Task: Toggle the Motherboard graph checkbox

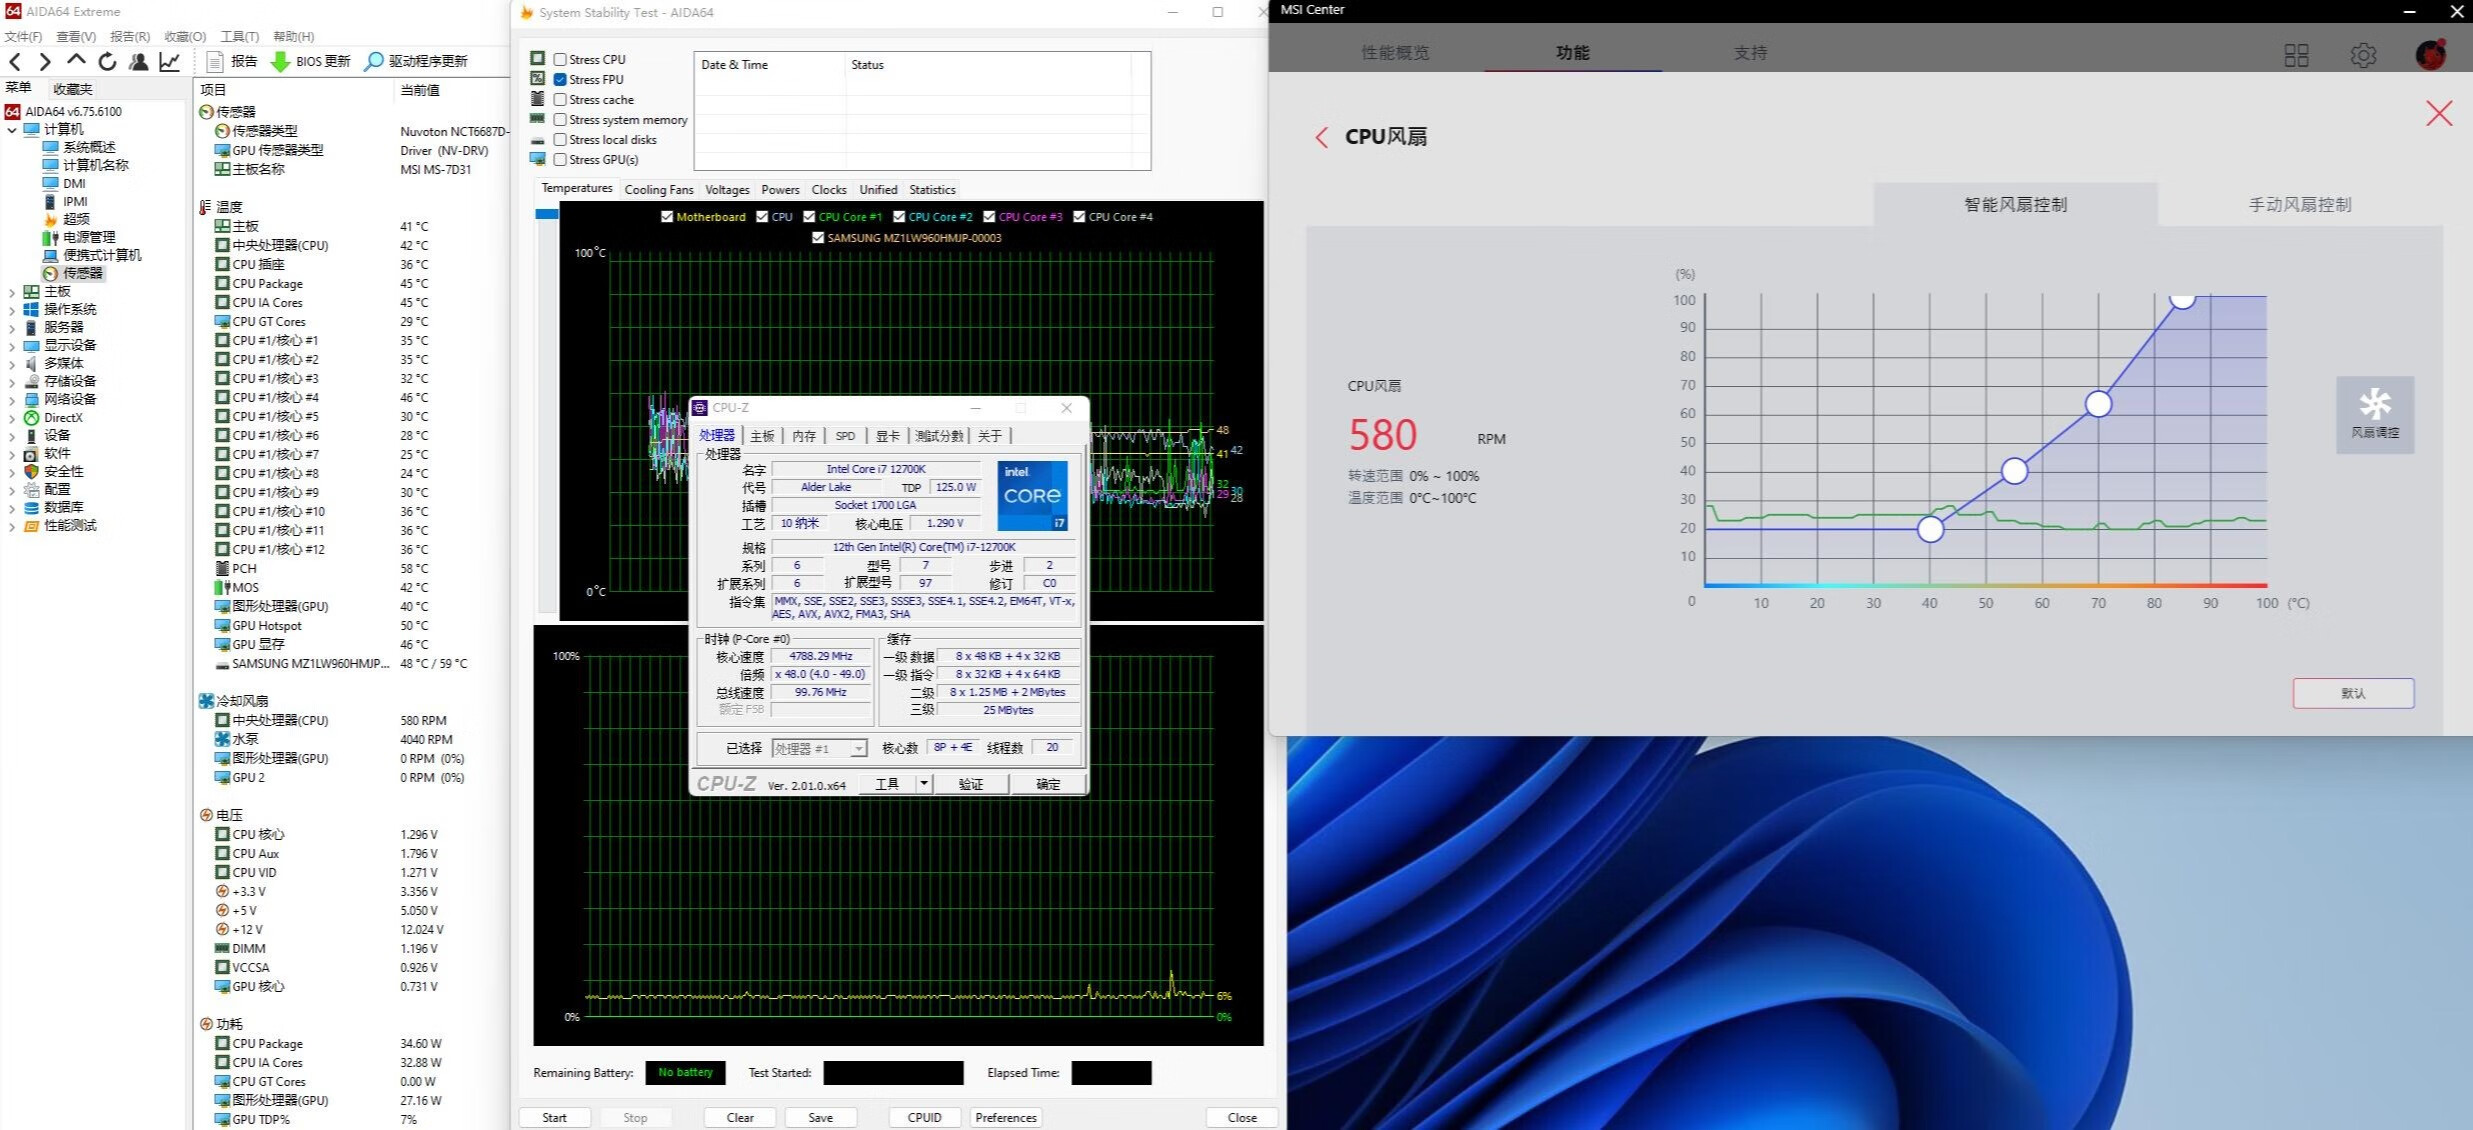Action: [667, 217]
